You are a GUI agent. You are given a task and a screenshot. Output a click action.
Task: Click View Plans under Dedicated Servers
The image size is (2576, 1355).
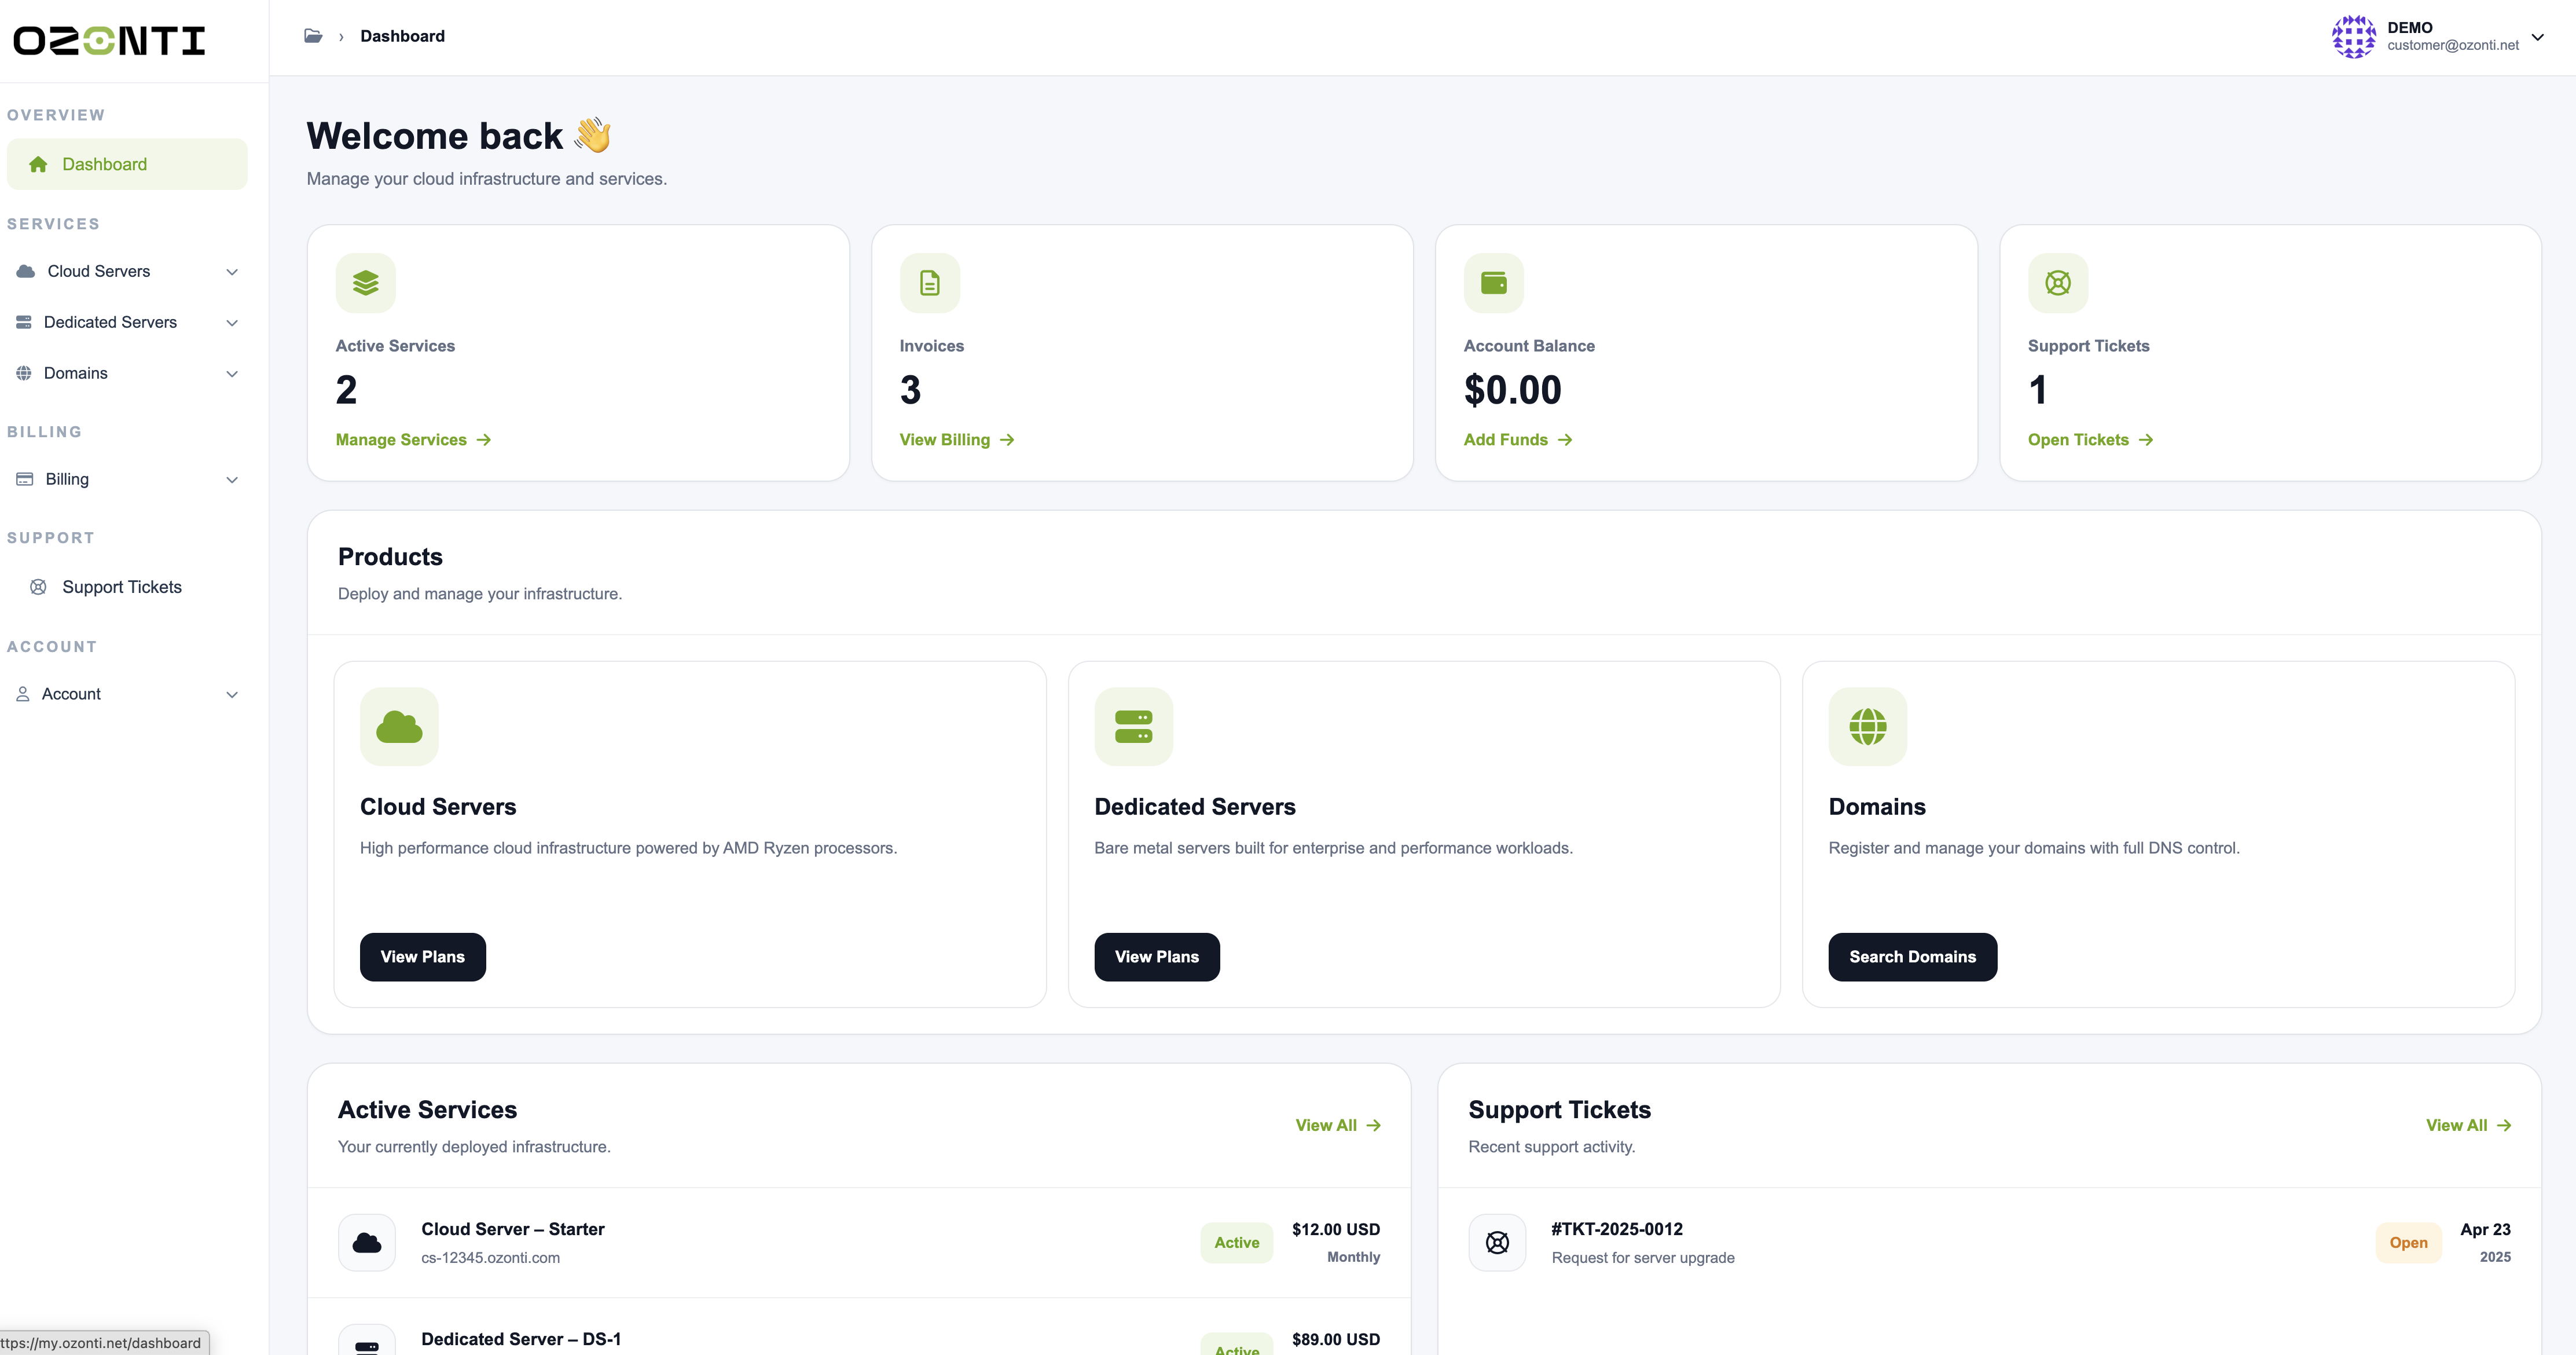pyautogui.click(x=1157, y=957)
